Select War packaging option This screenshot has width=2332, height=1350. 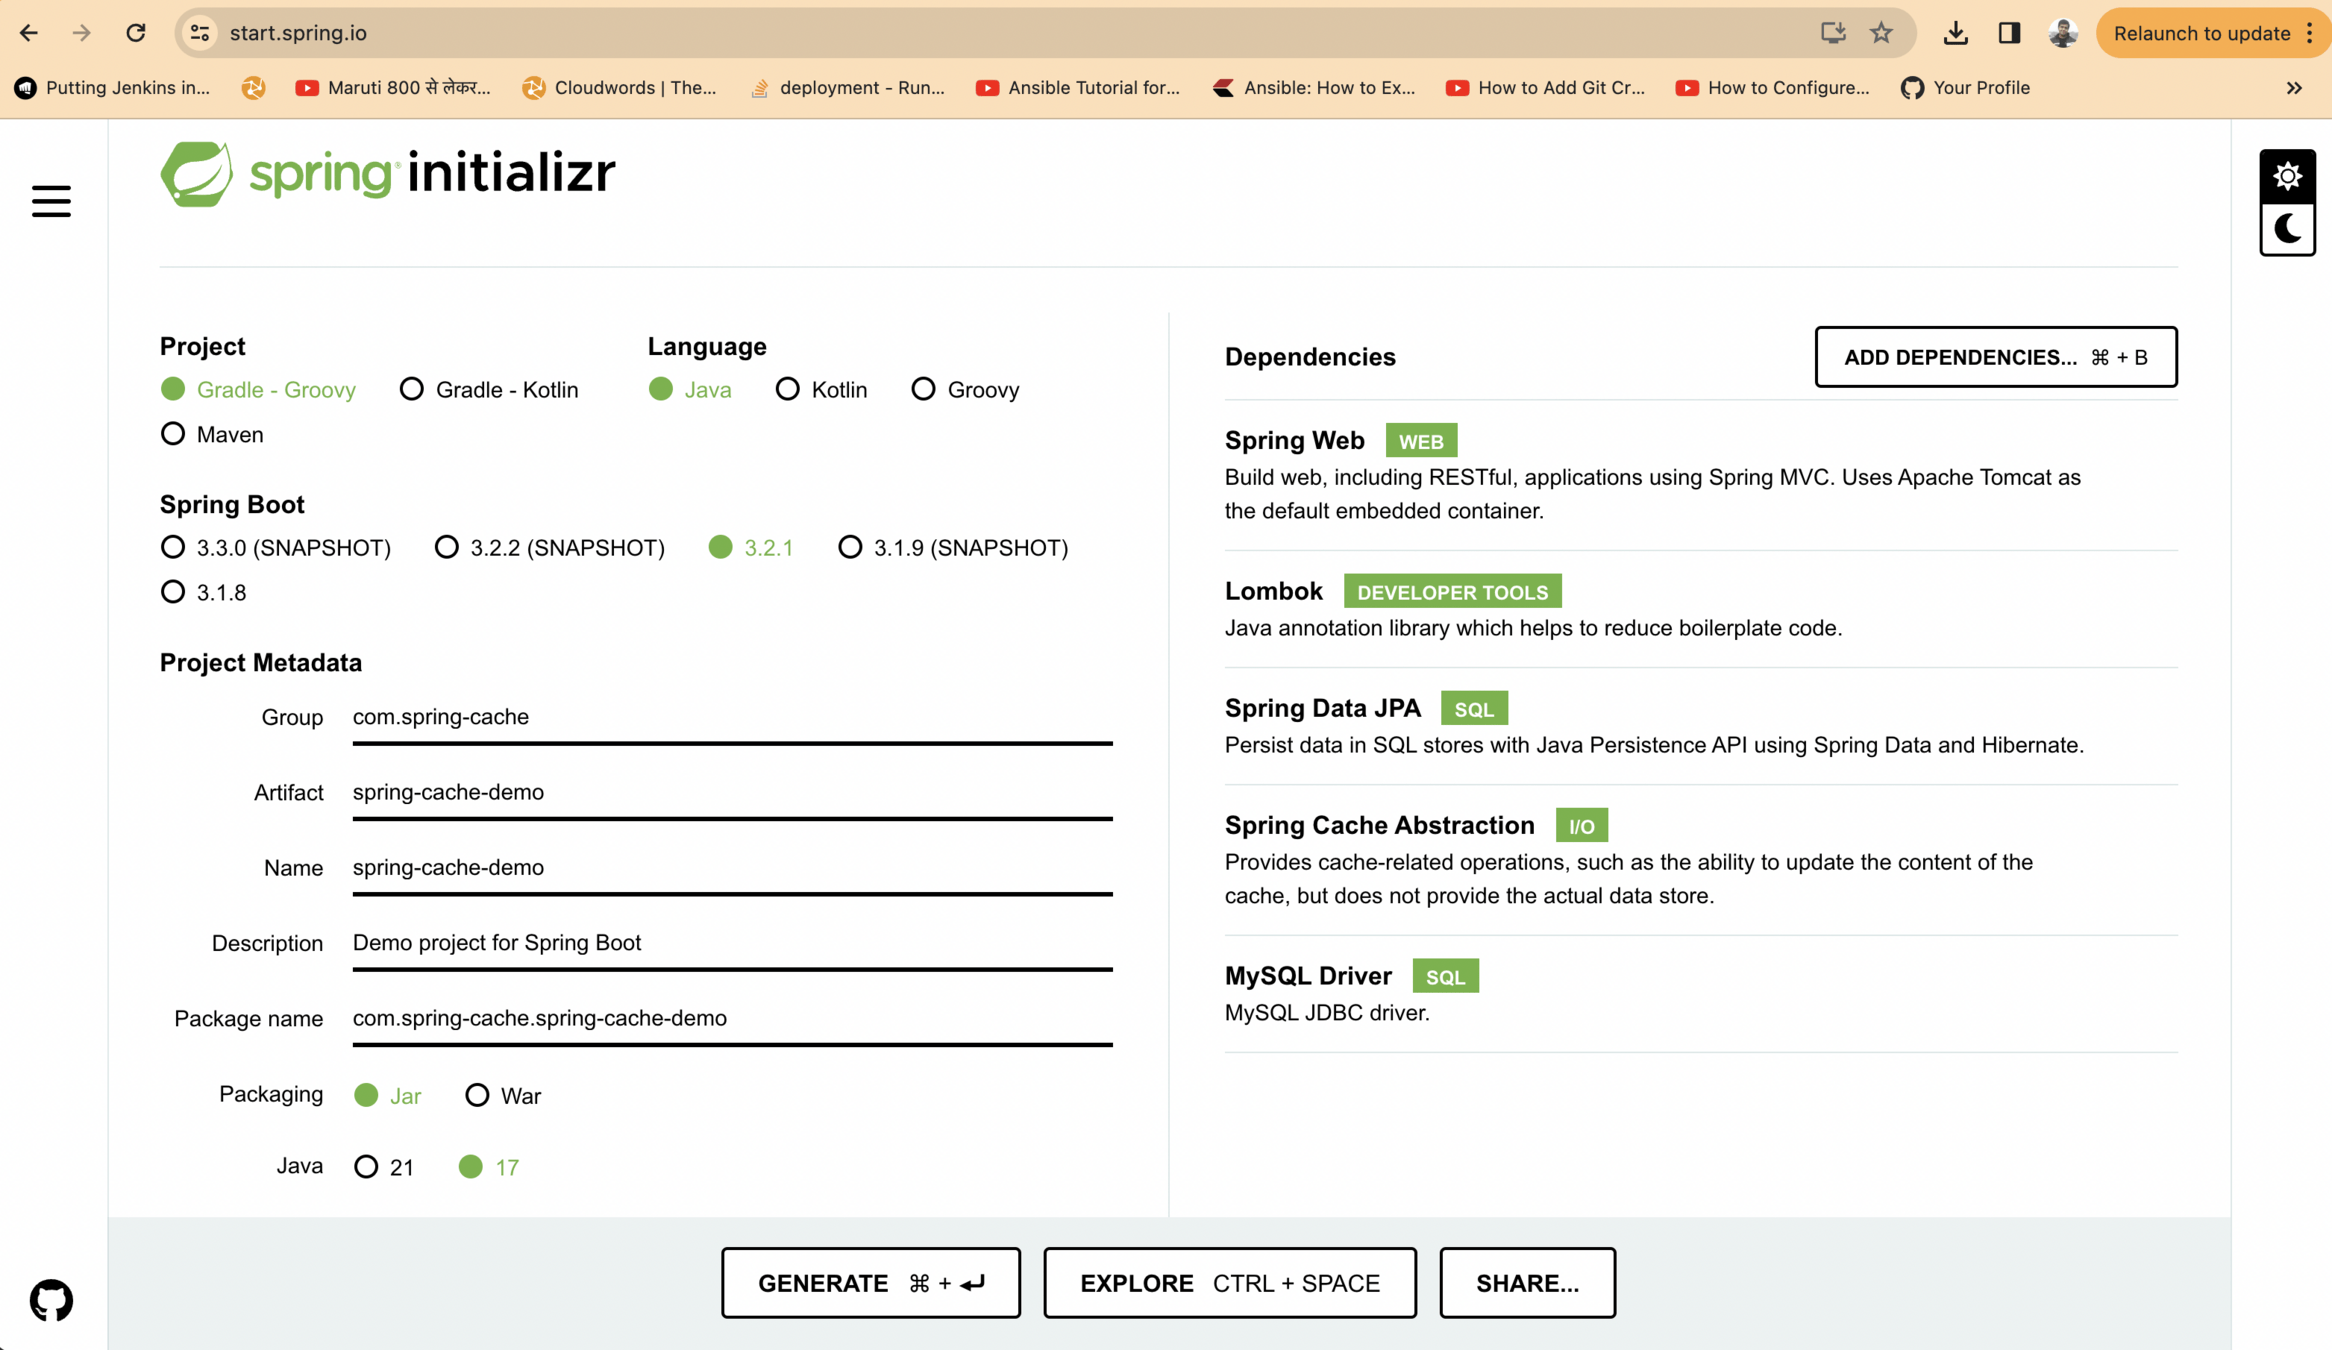click(477, 1095)
